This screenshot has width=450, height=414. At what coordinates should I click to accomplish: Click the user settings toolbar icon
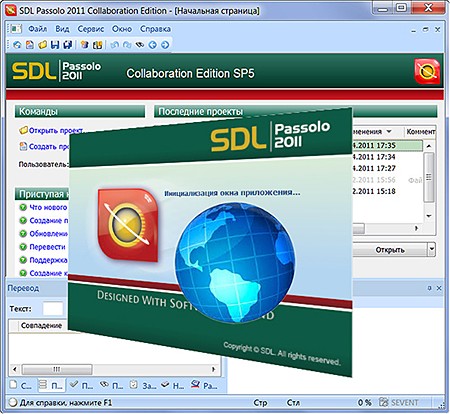[85, 45]
